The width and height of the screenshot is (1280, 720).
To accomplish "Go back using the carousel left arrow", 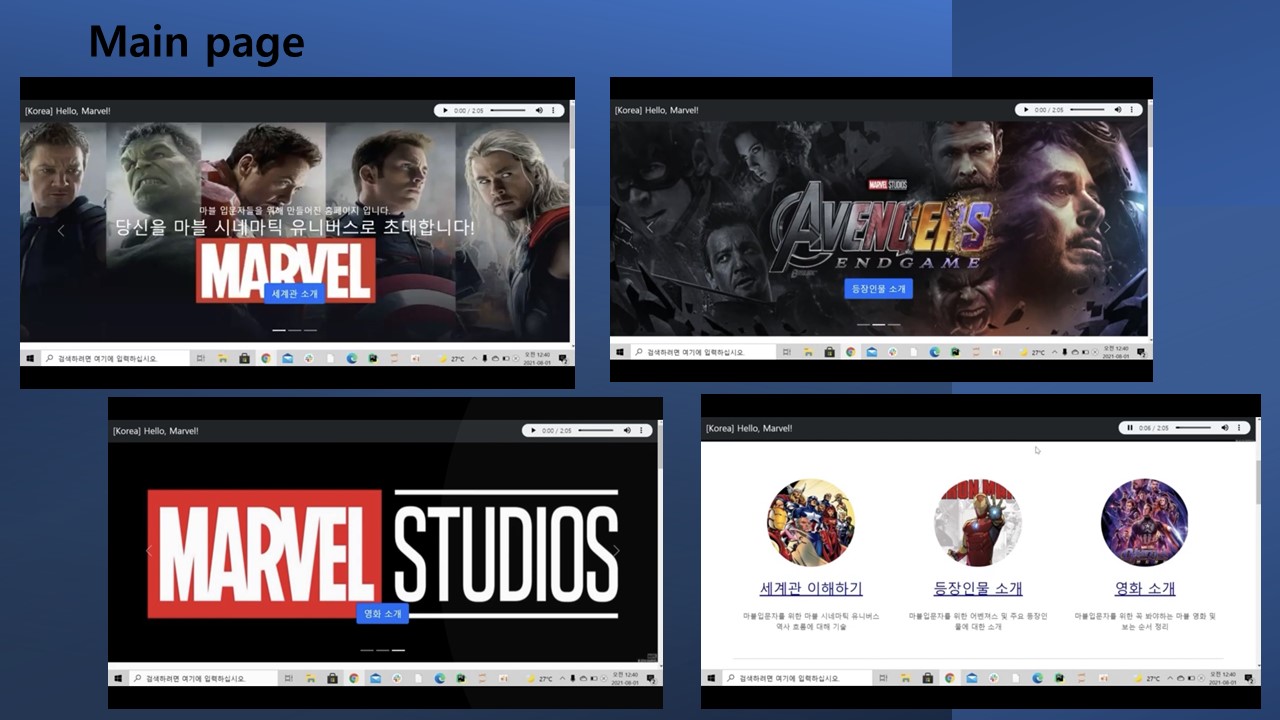I will tap(60, 230).
